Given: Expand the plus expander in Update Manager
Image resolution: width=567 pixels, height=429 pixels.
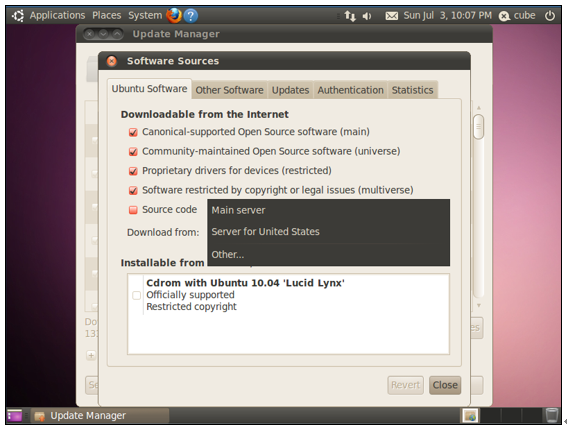Looking at the screenshot, I should (91, 356).
